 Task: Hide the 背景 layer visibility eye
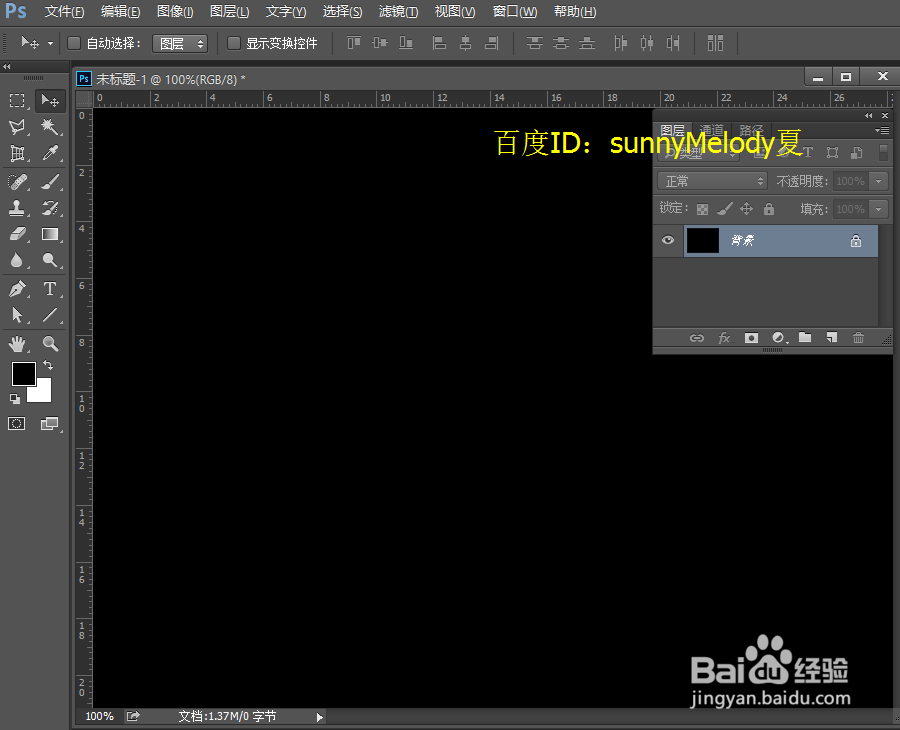(x=668, y=240)
